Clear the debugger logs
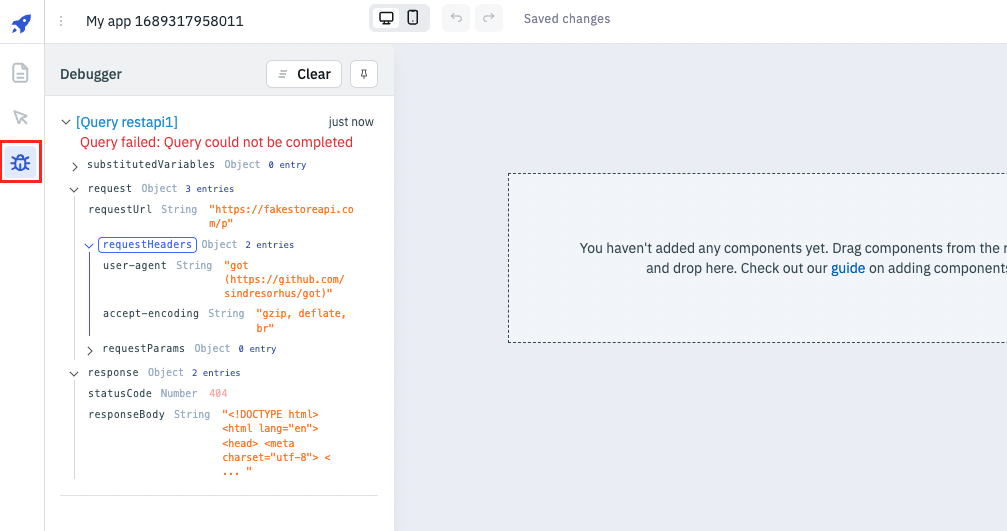This screenshot has height=531, width=1007. [x=304, y=74]
